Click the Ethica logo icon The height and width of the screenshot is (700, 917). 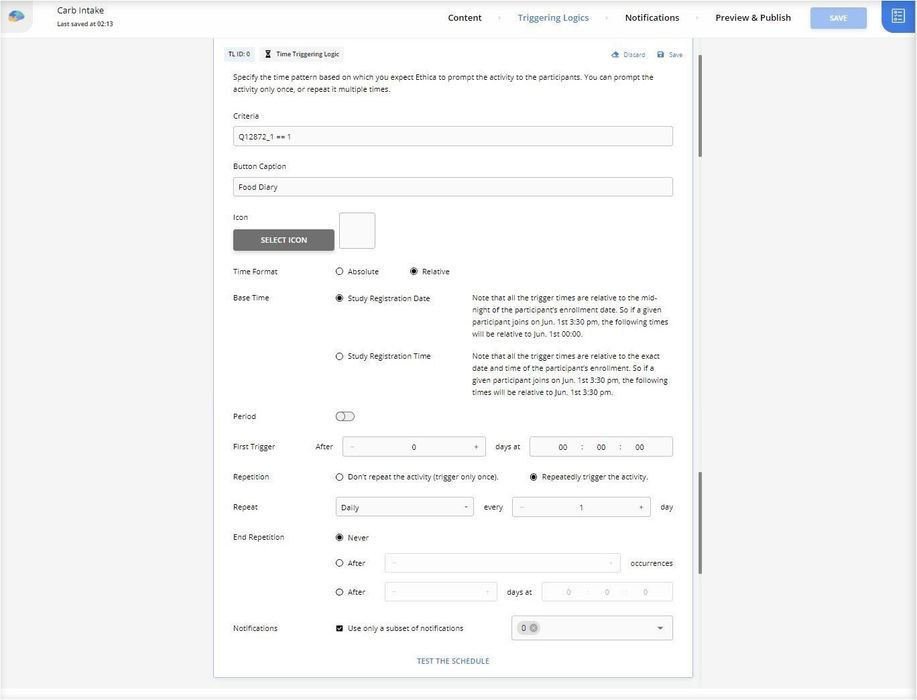(x=16, y=16)
